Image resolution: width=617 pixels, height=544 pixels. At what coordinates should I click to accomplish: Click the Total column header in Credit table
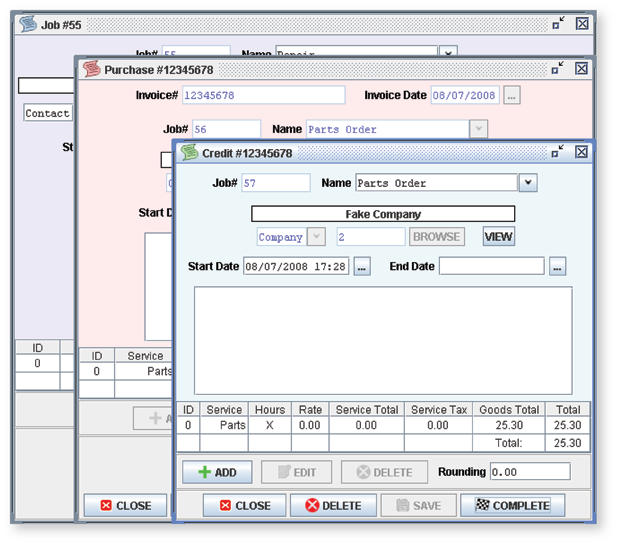tap(568, 410)
